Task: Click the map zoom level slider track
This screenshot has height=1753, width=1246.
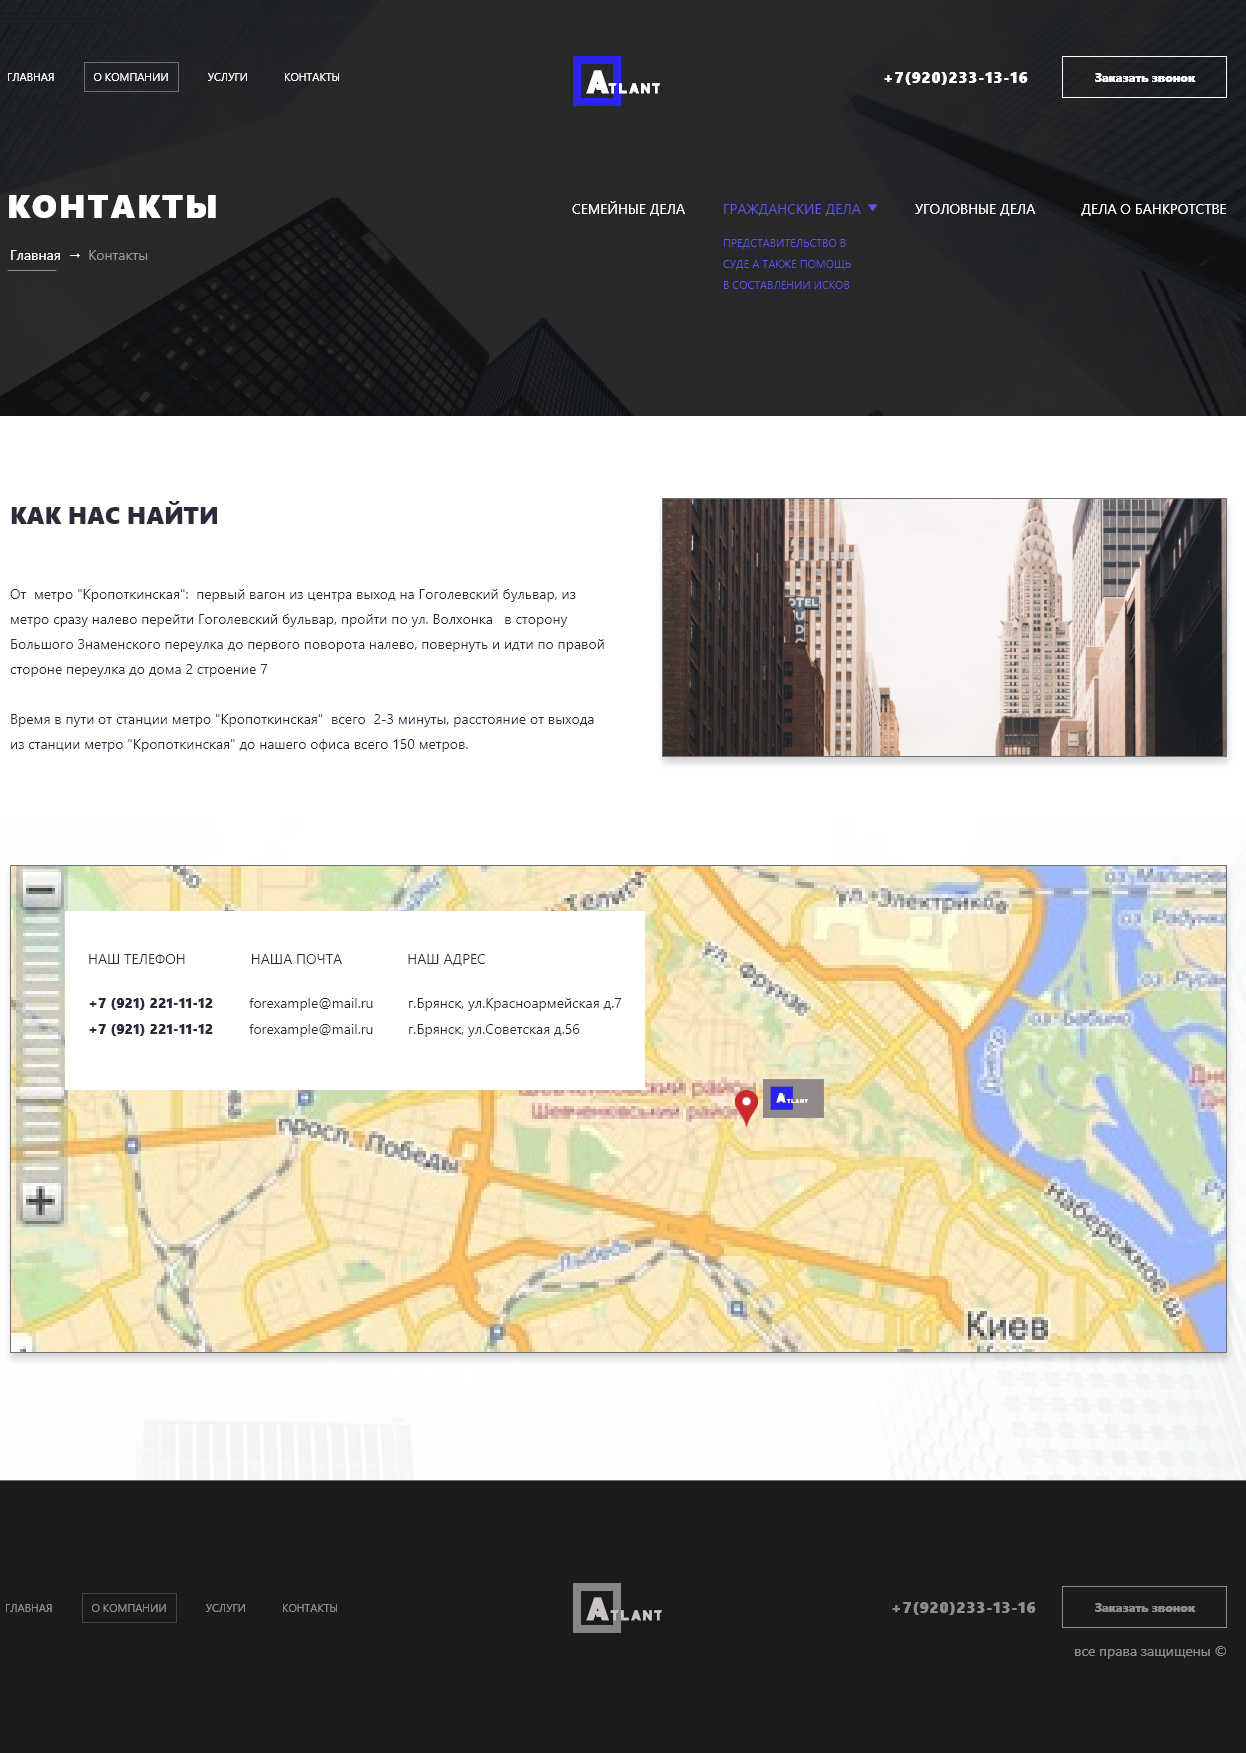Action: pyautogui.click(x=41, y=1045)
